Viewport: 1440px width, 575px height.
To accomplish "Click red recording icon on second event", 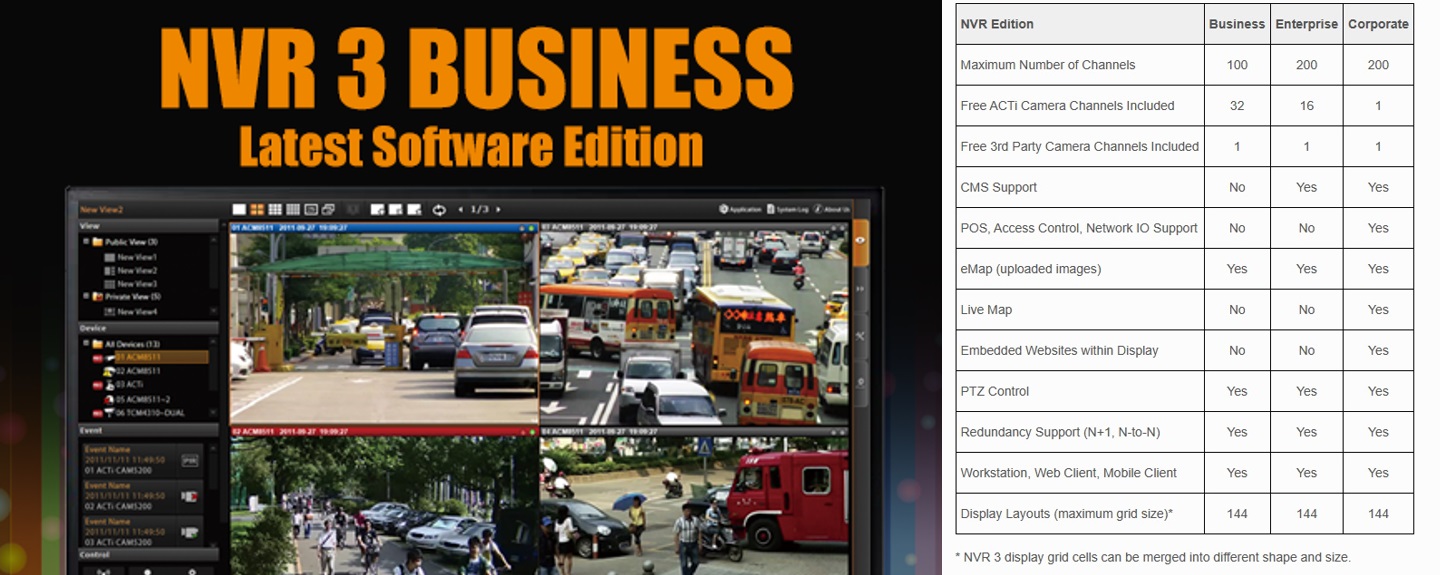I will coord(189,496).
